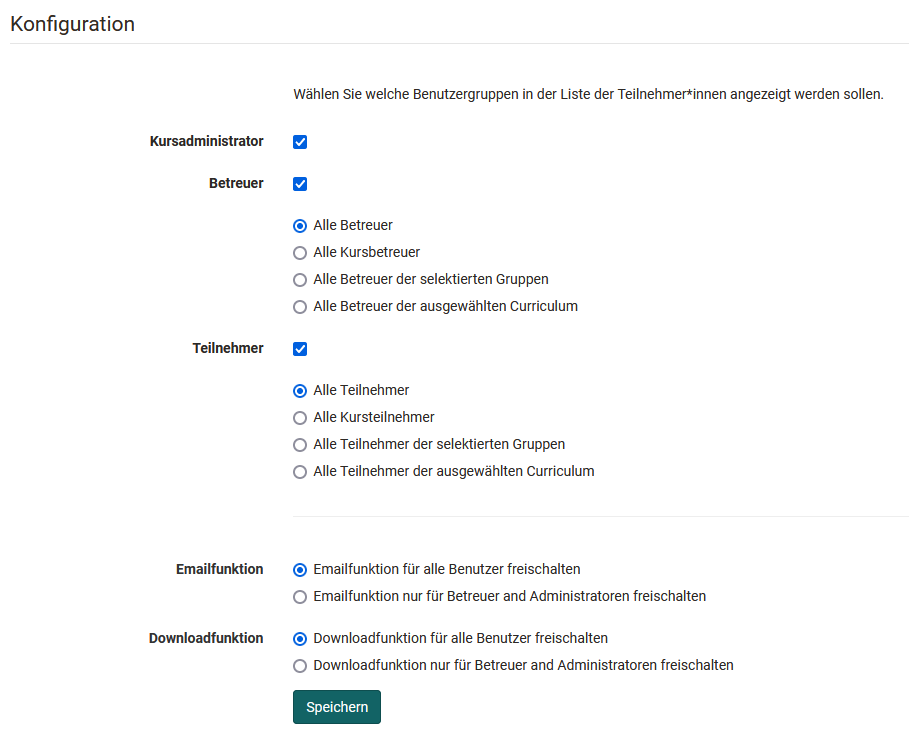This screenshot has width=909, height=733.
Task: Uncheck the Teilnehmer checkbox
Action: (300, 349)
